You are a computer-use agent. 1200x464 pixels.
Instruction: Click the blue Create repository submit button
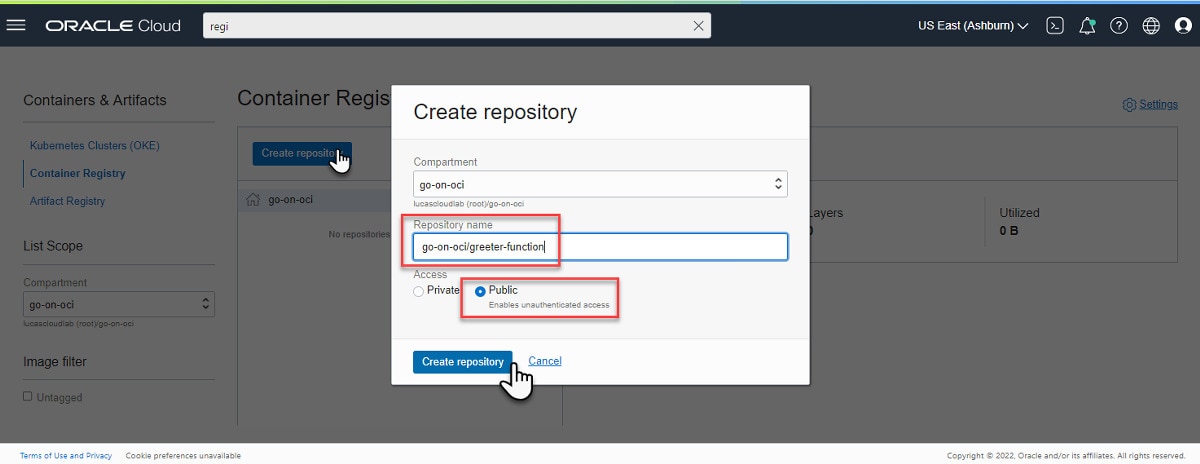coord(462,362)
